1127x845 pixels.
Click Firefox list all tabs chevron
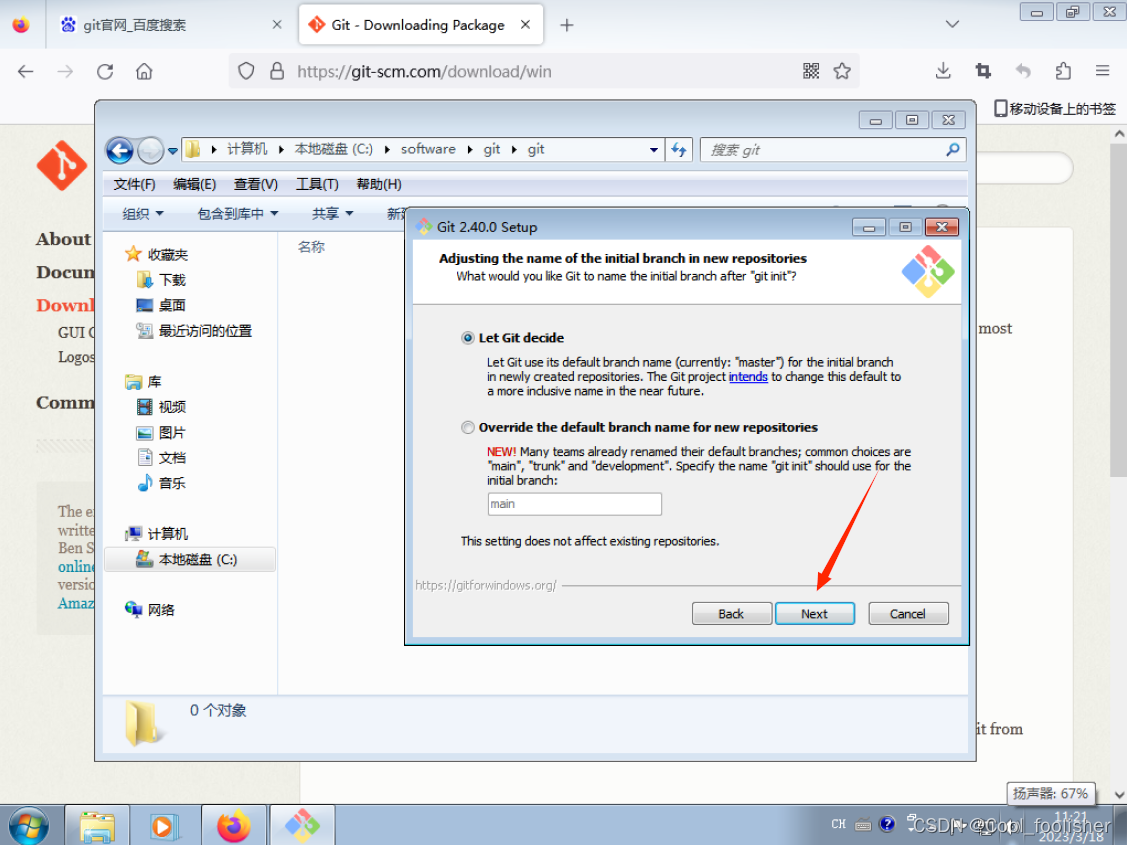click(x=952, y=24)
